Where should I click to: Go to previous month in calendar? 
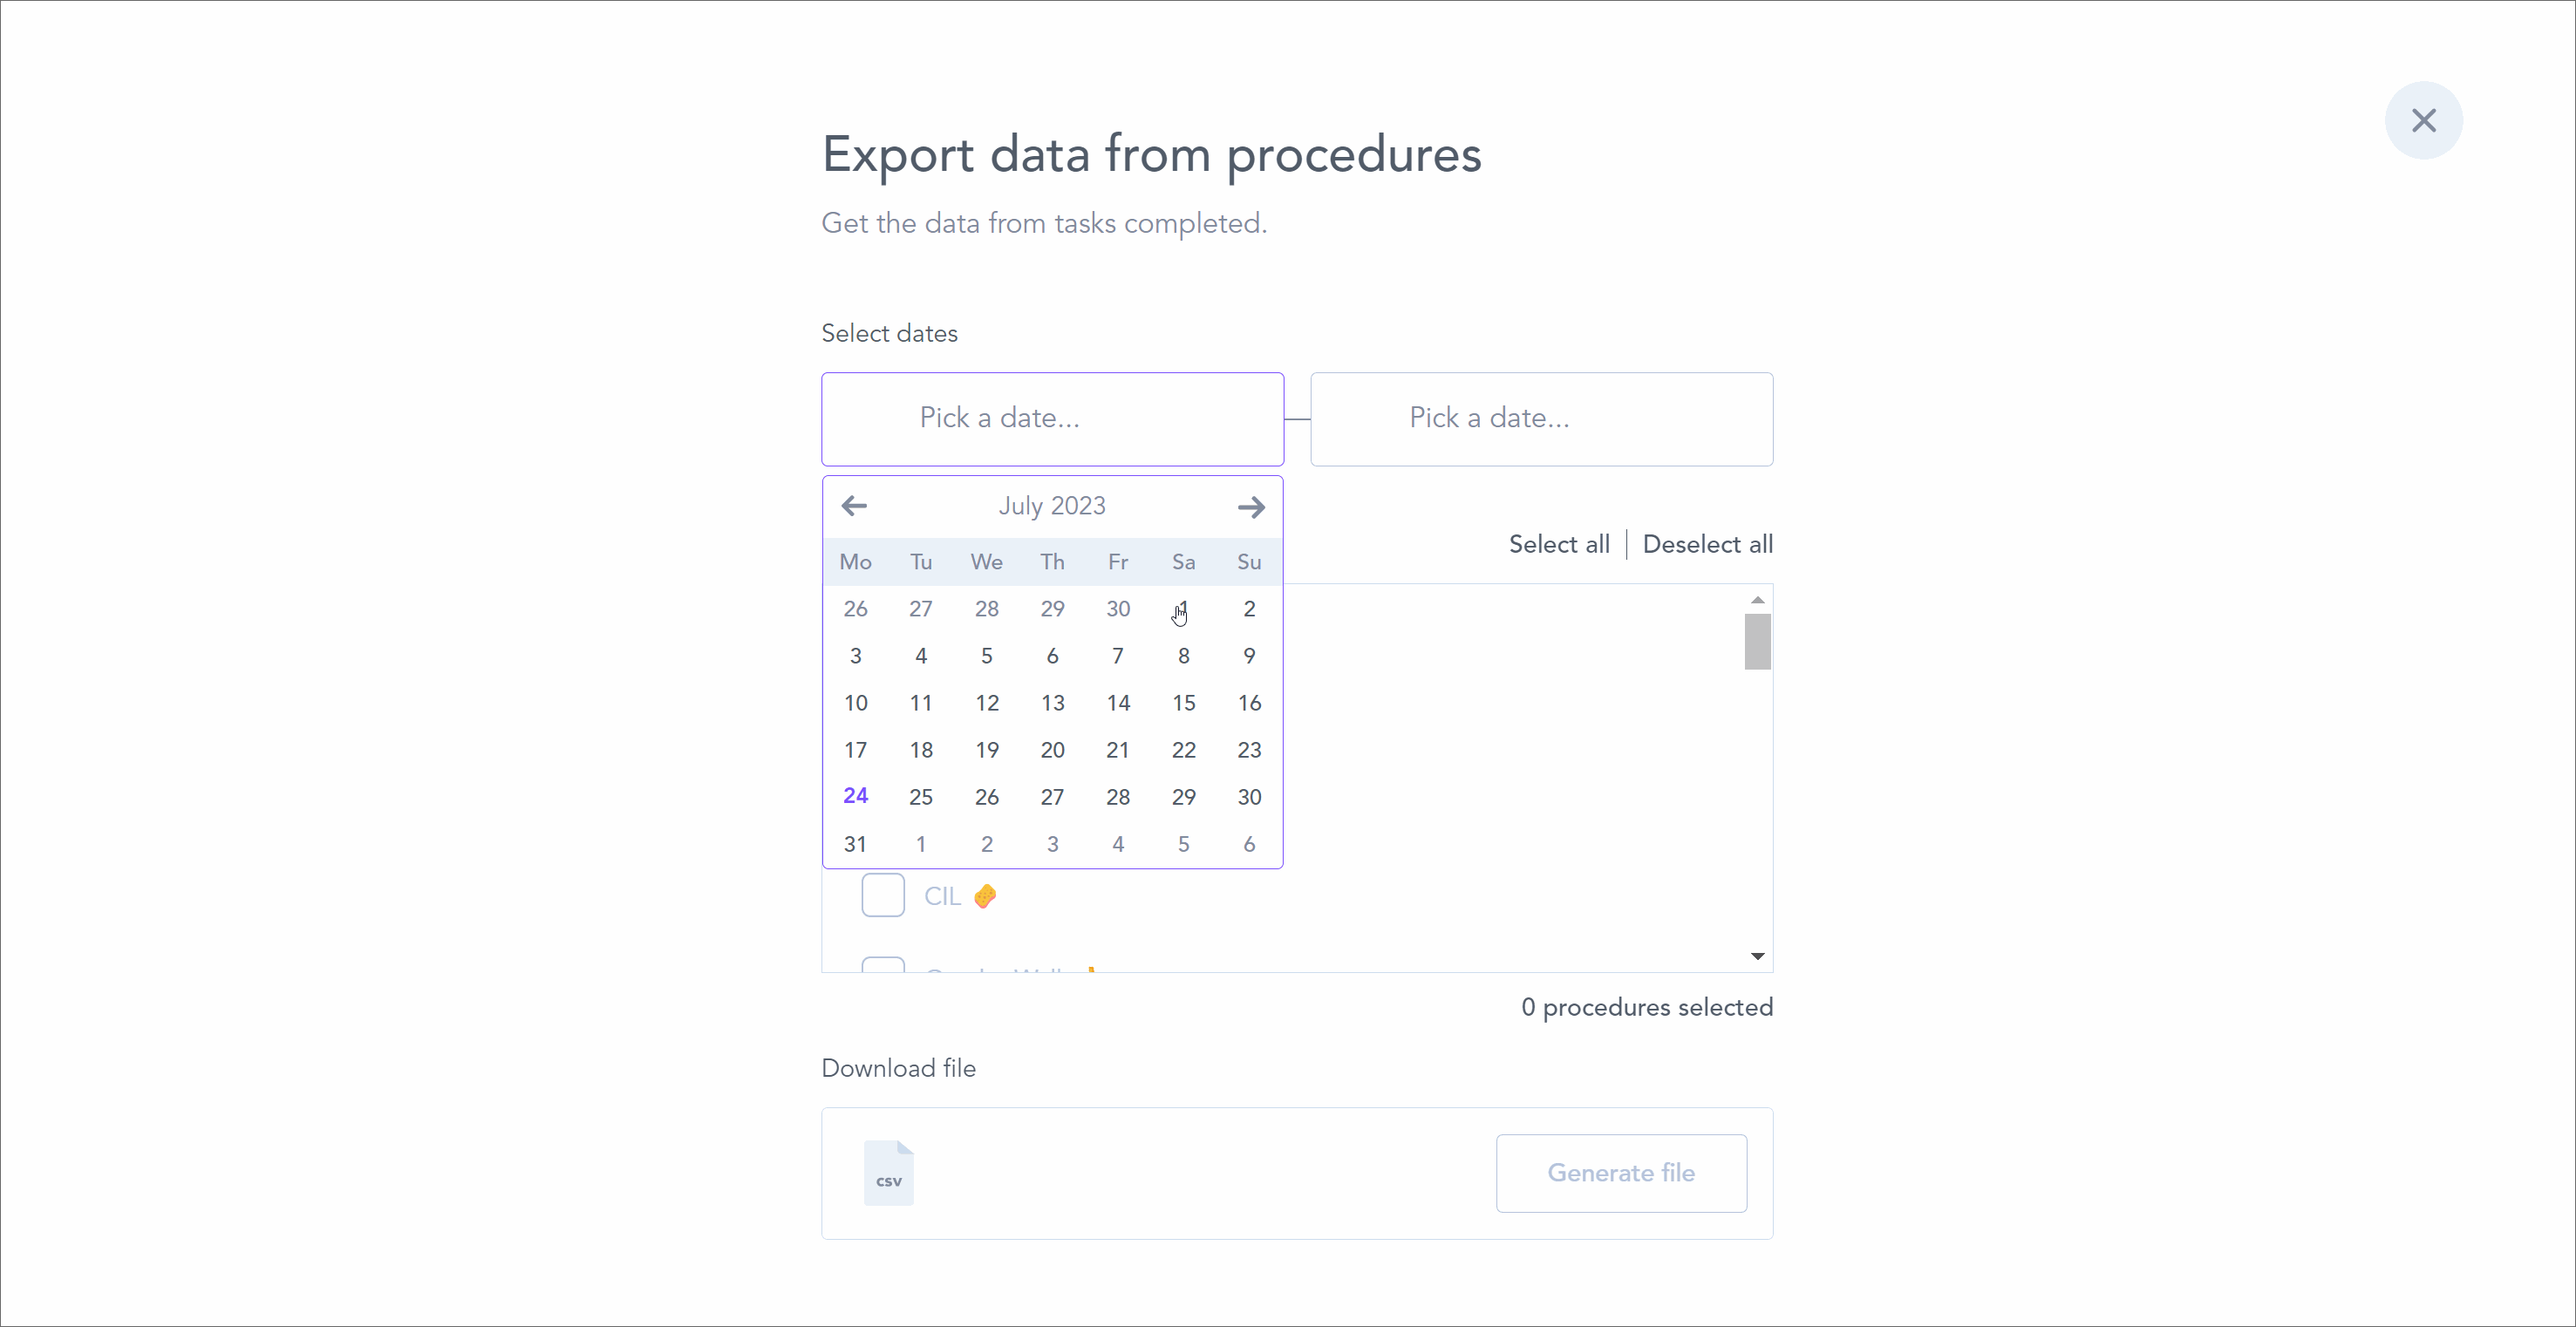coord(854,506)
